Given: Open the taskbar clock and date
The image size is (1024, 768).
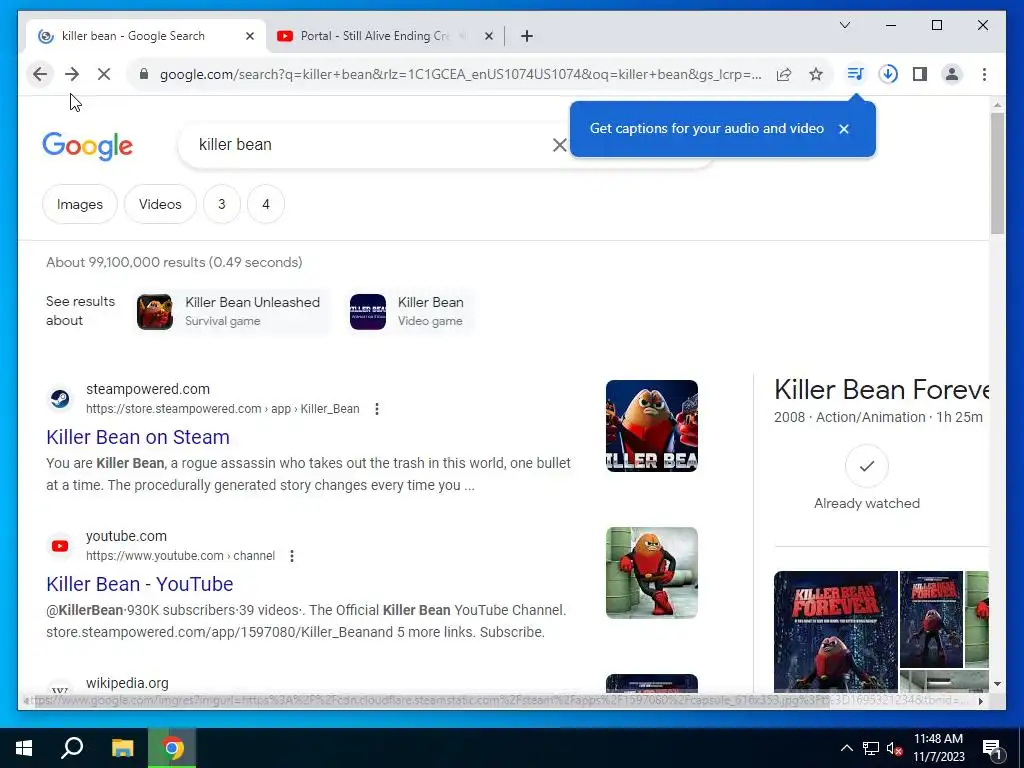Looking at the screenshot, I should pos(938,748).
